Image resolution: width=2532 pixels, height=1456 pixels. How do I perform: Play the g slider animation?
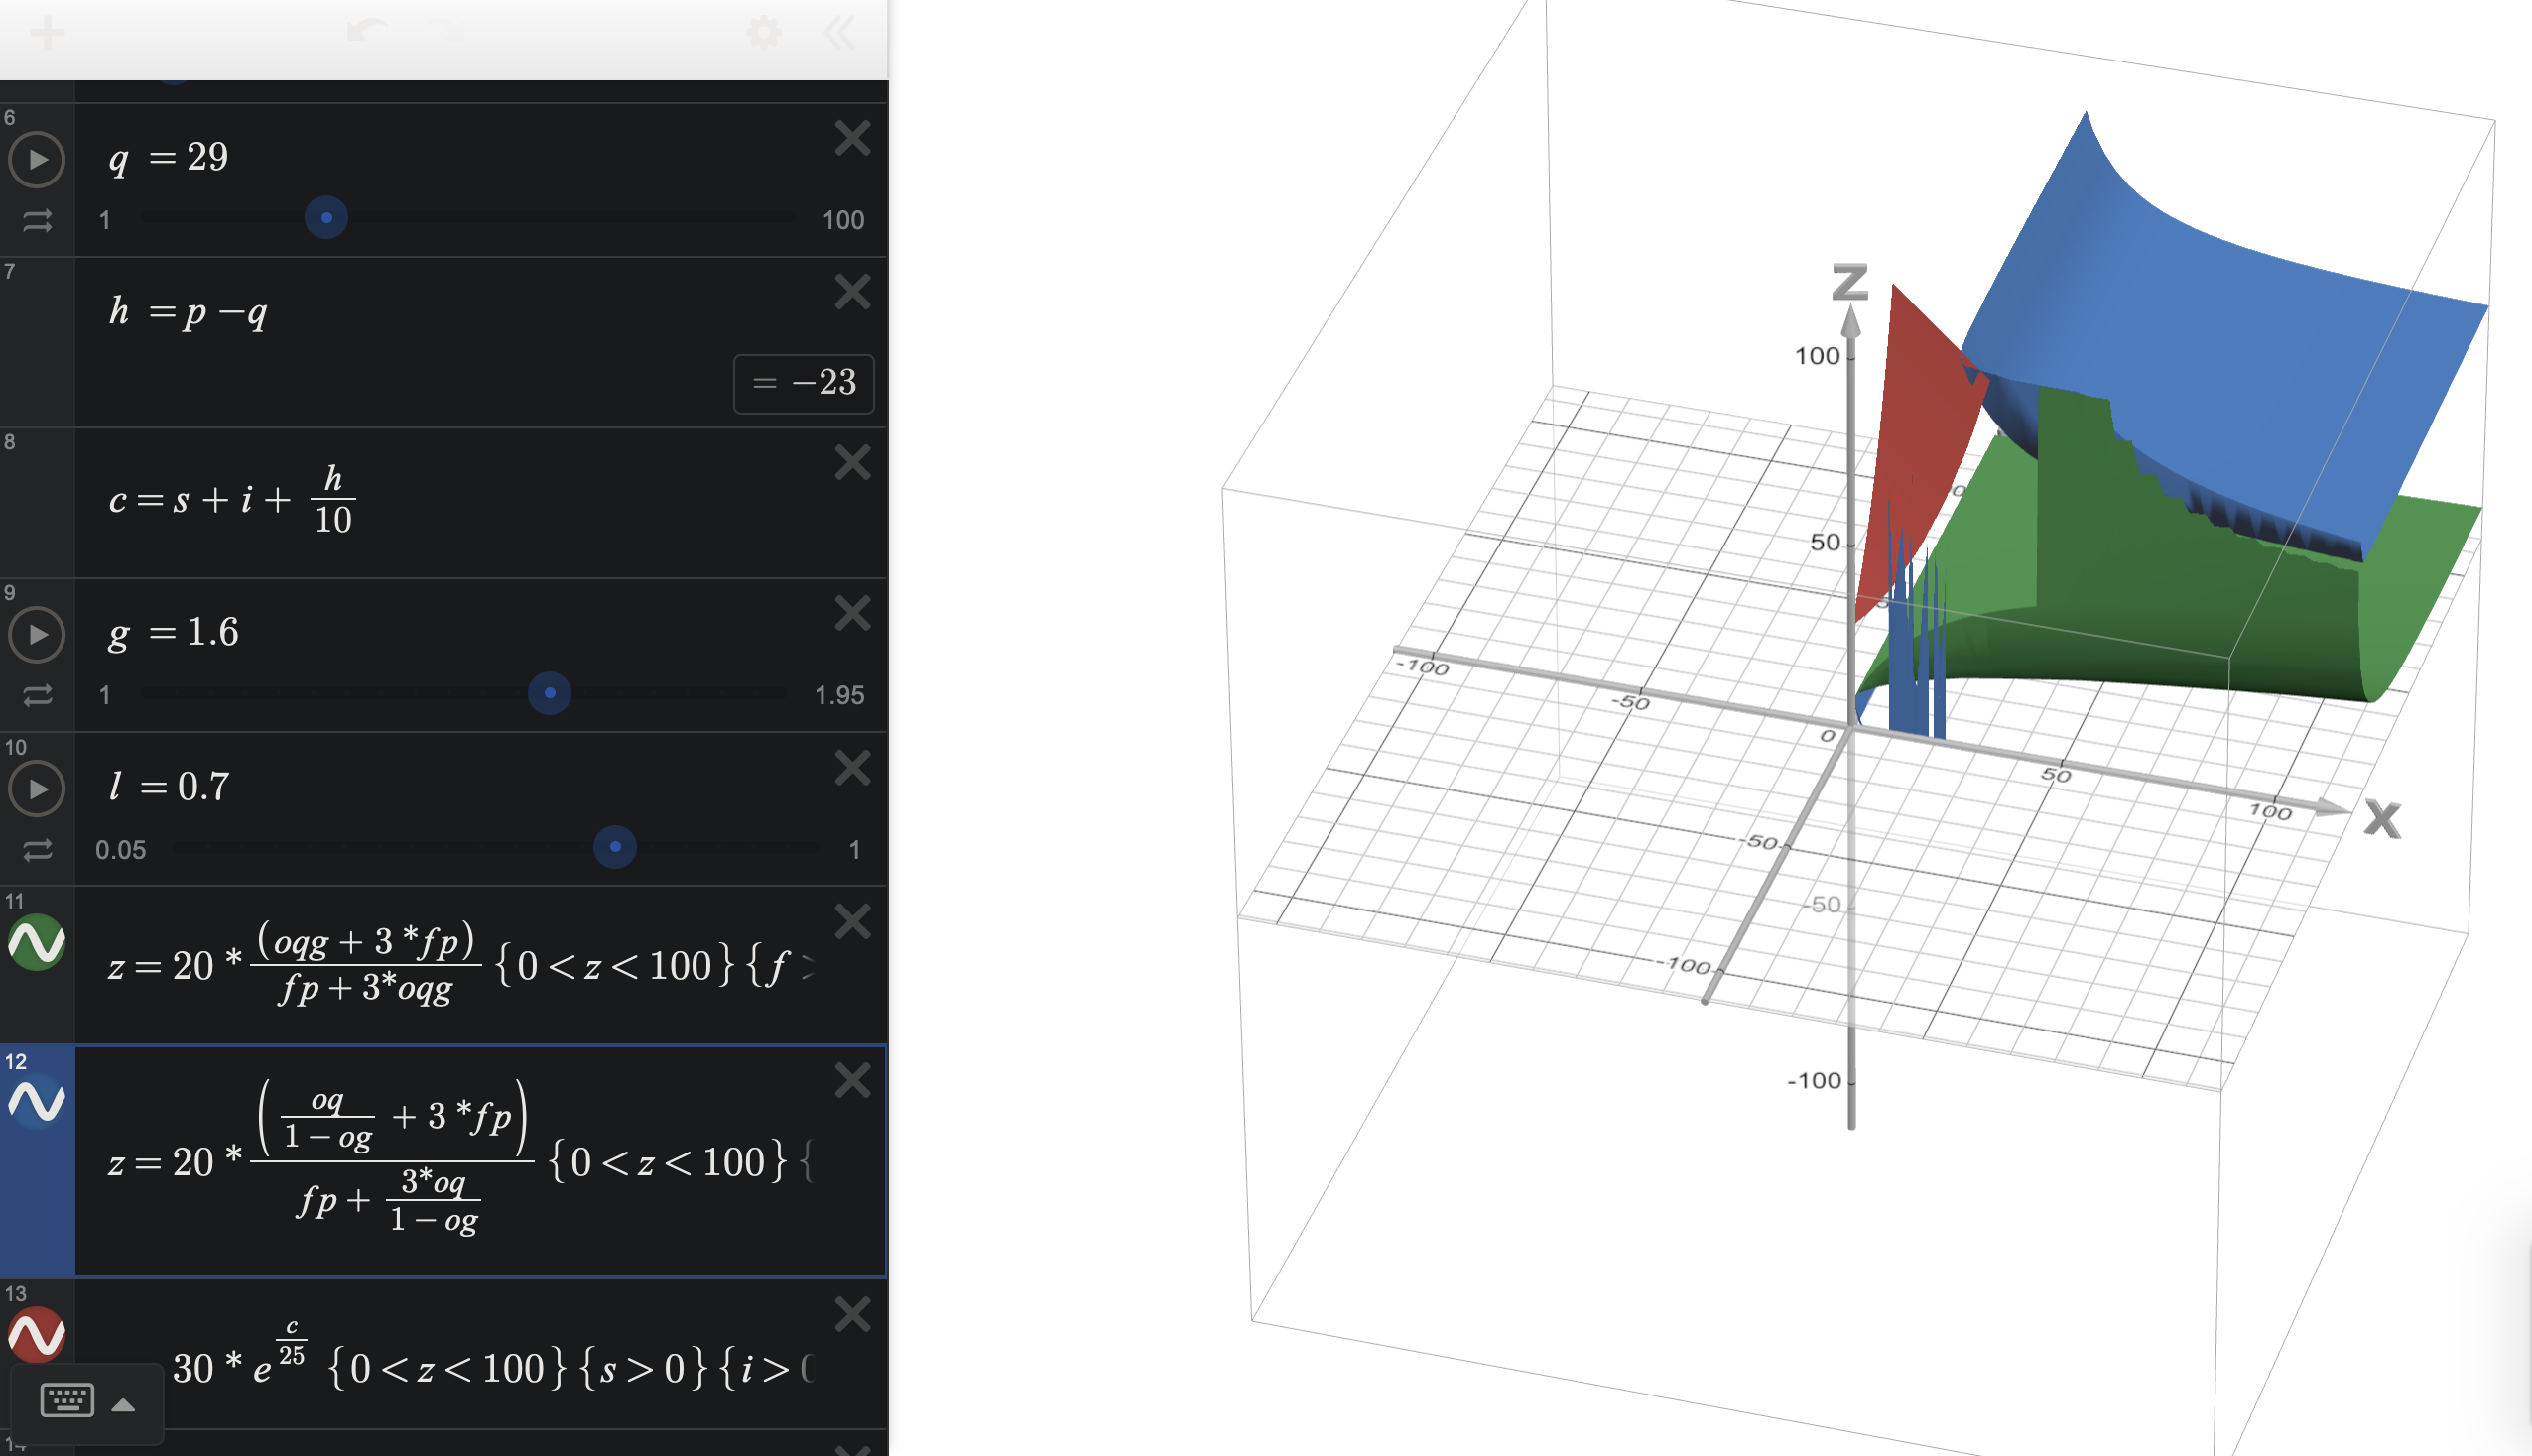click(37, 634)
